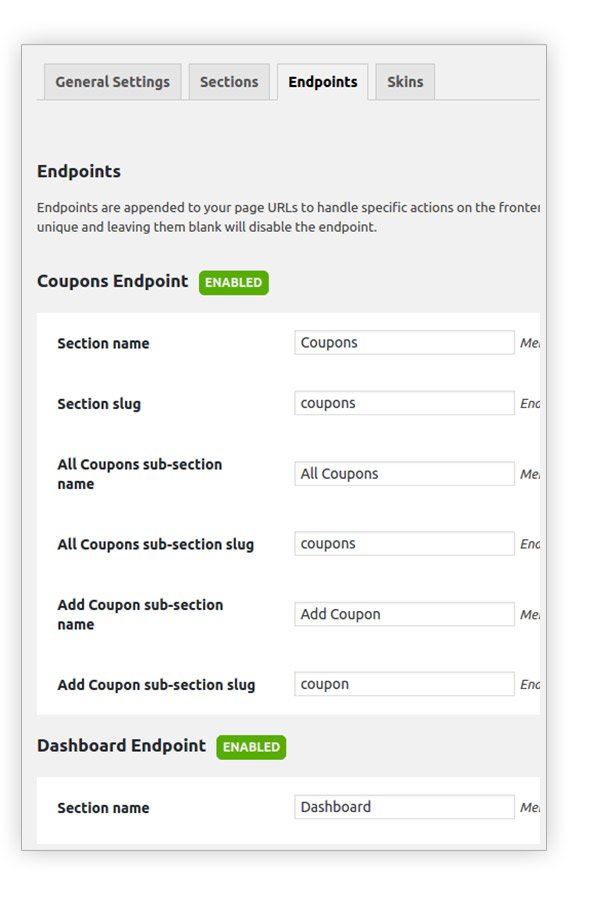Select the Section name label text
600x914 pixels.
pyautogui.click(x=103, y=343)
